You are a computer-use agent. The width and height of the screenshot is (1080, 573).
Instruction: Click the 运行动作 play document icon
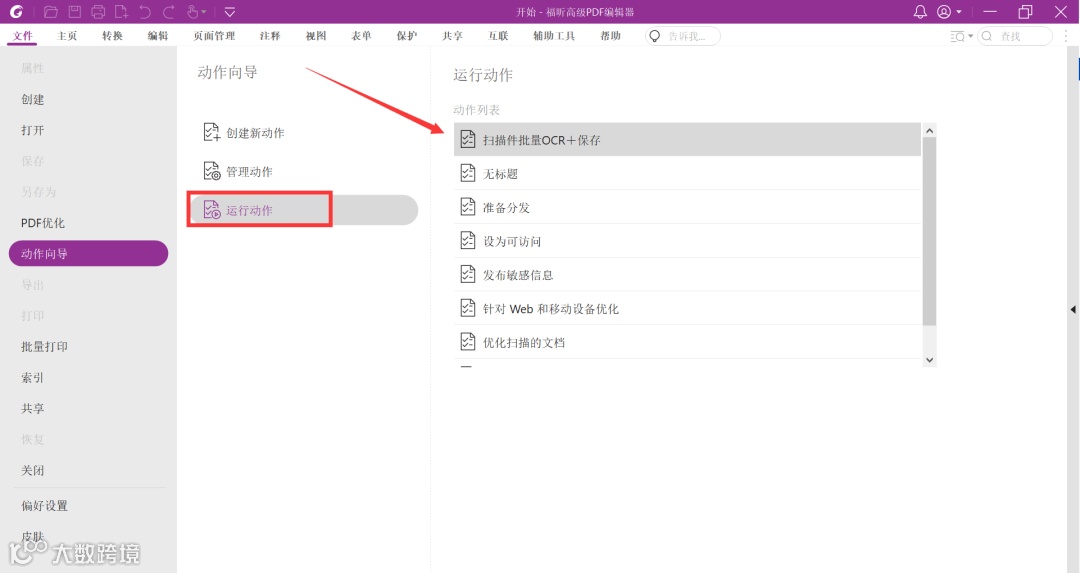(x=211, y=209)
